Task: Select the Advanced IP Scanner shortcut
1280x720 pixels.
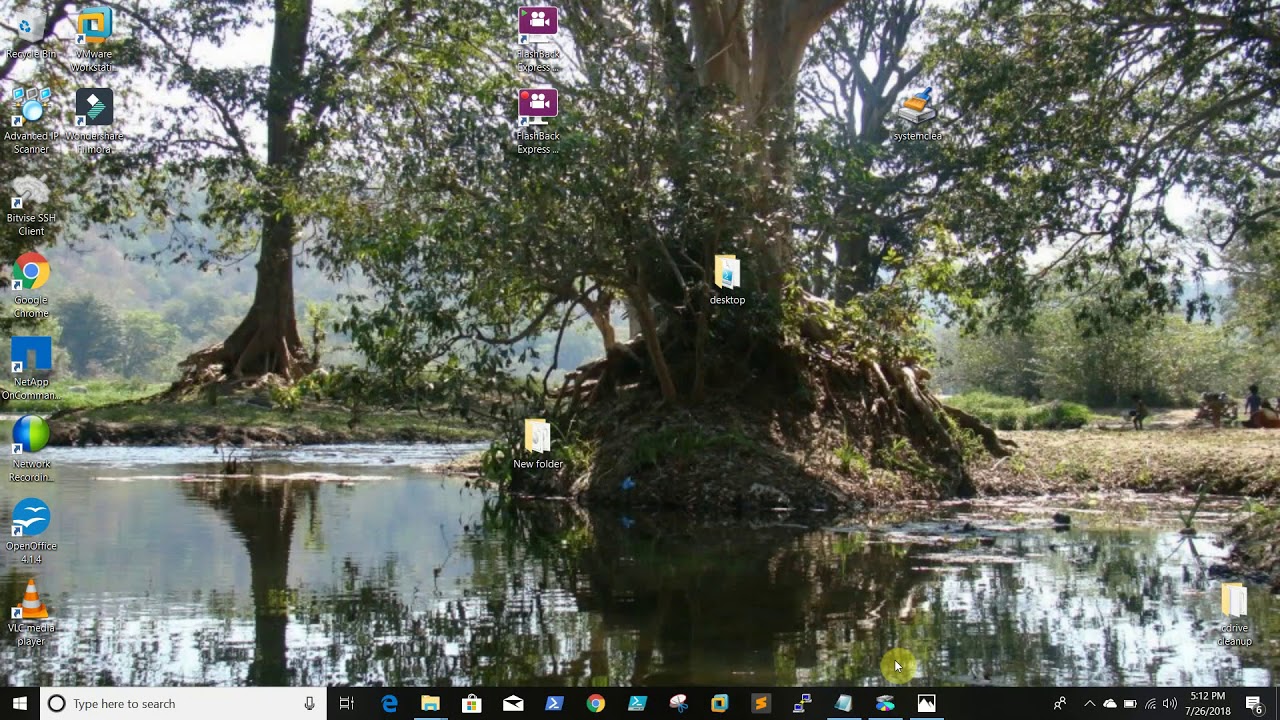Action: pos(30,120)
